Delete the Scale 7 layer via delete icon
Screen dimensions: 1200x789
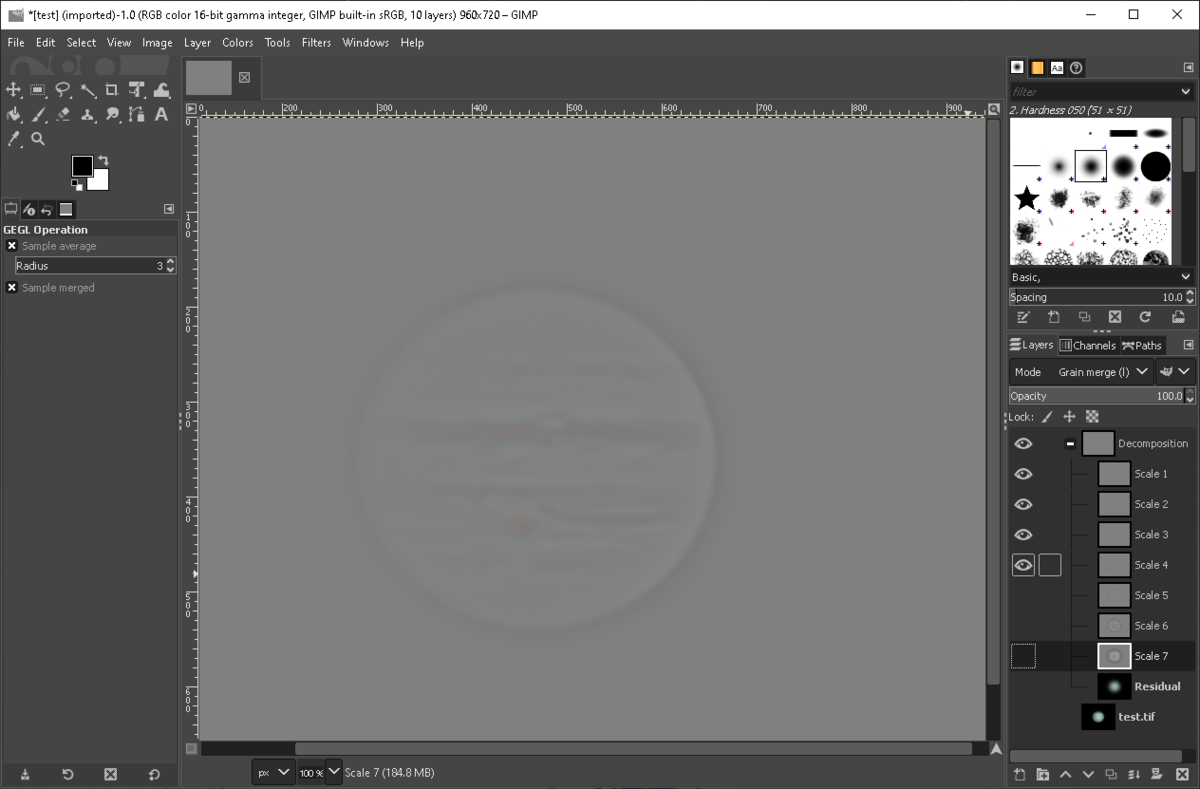pos(1181,775)
